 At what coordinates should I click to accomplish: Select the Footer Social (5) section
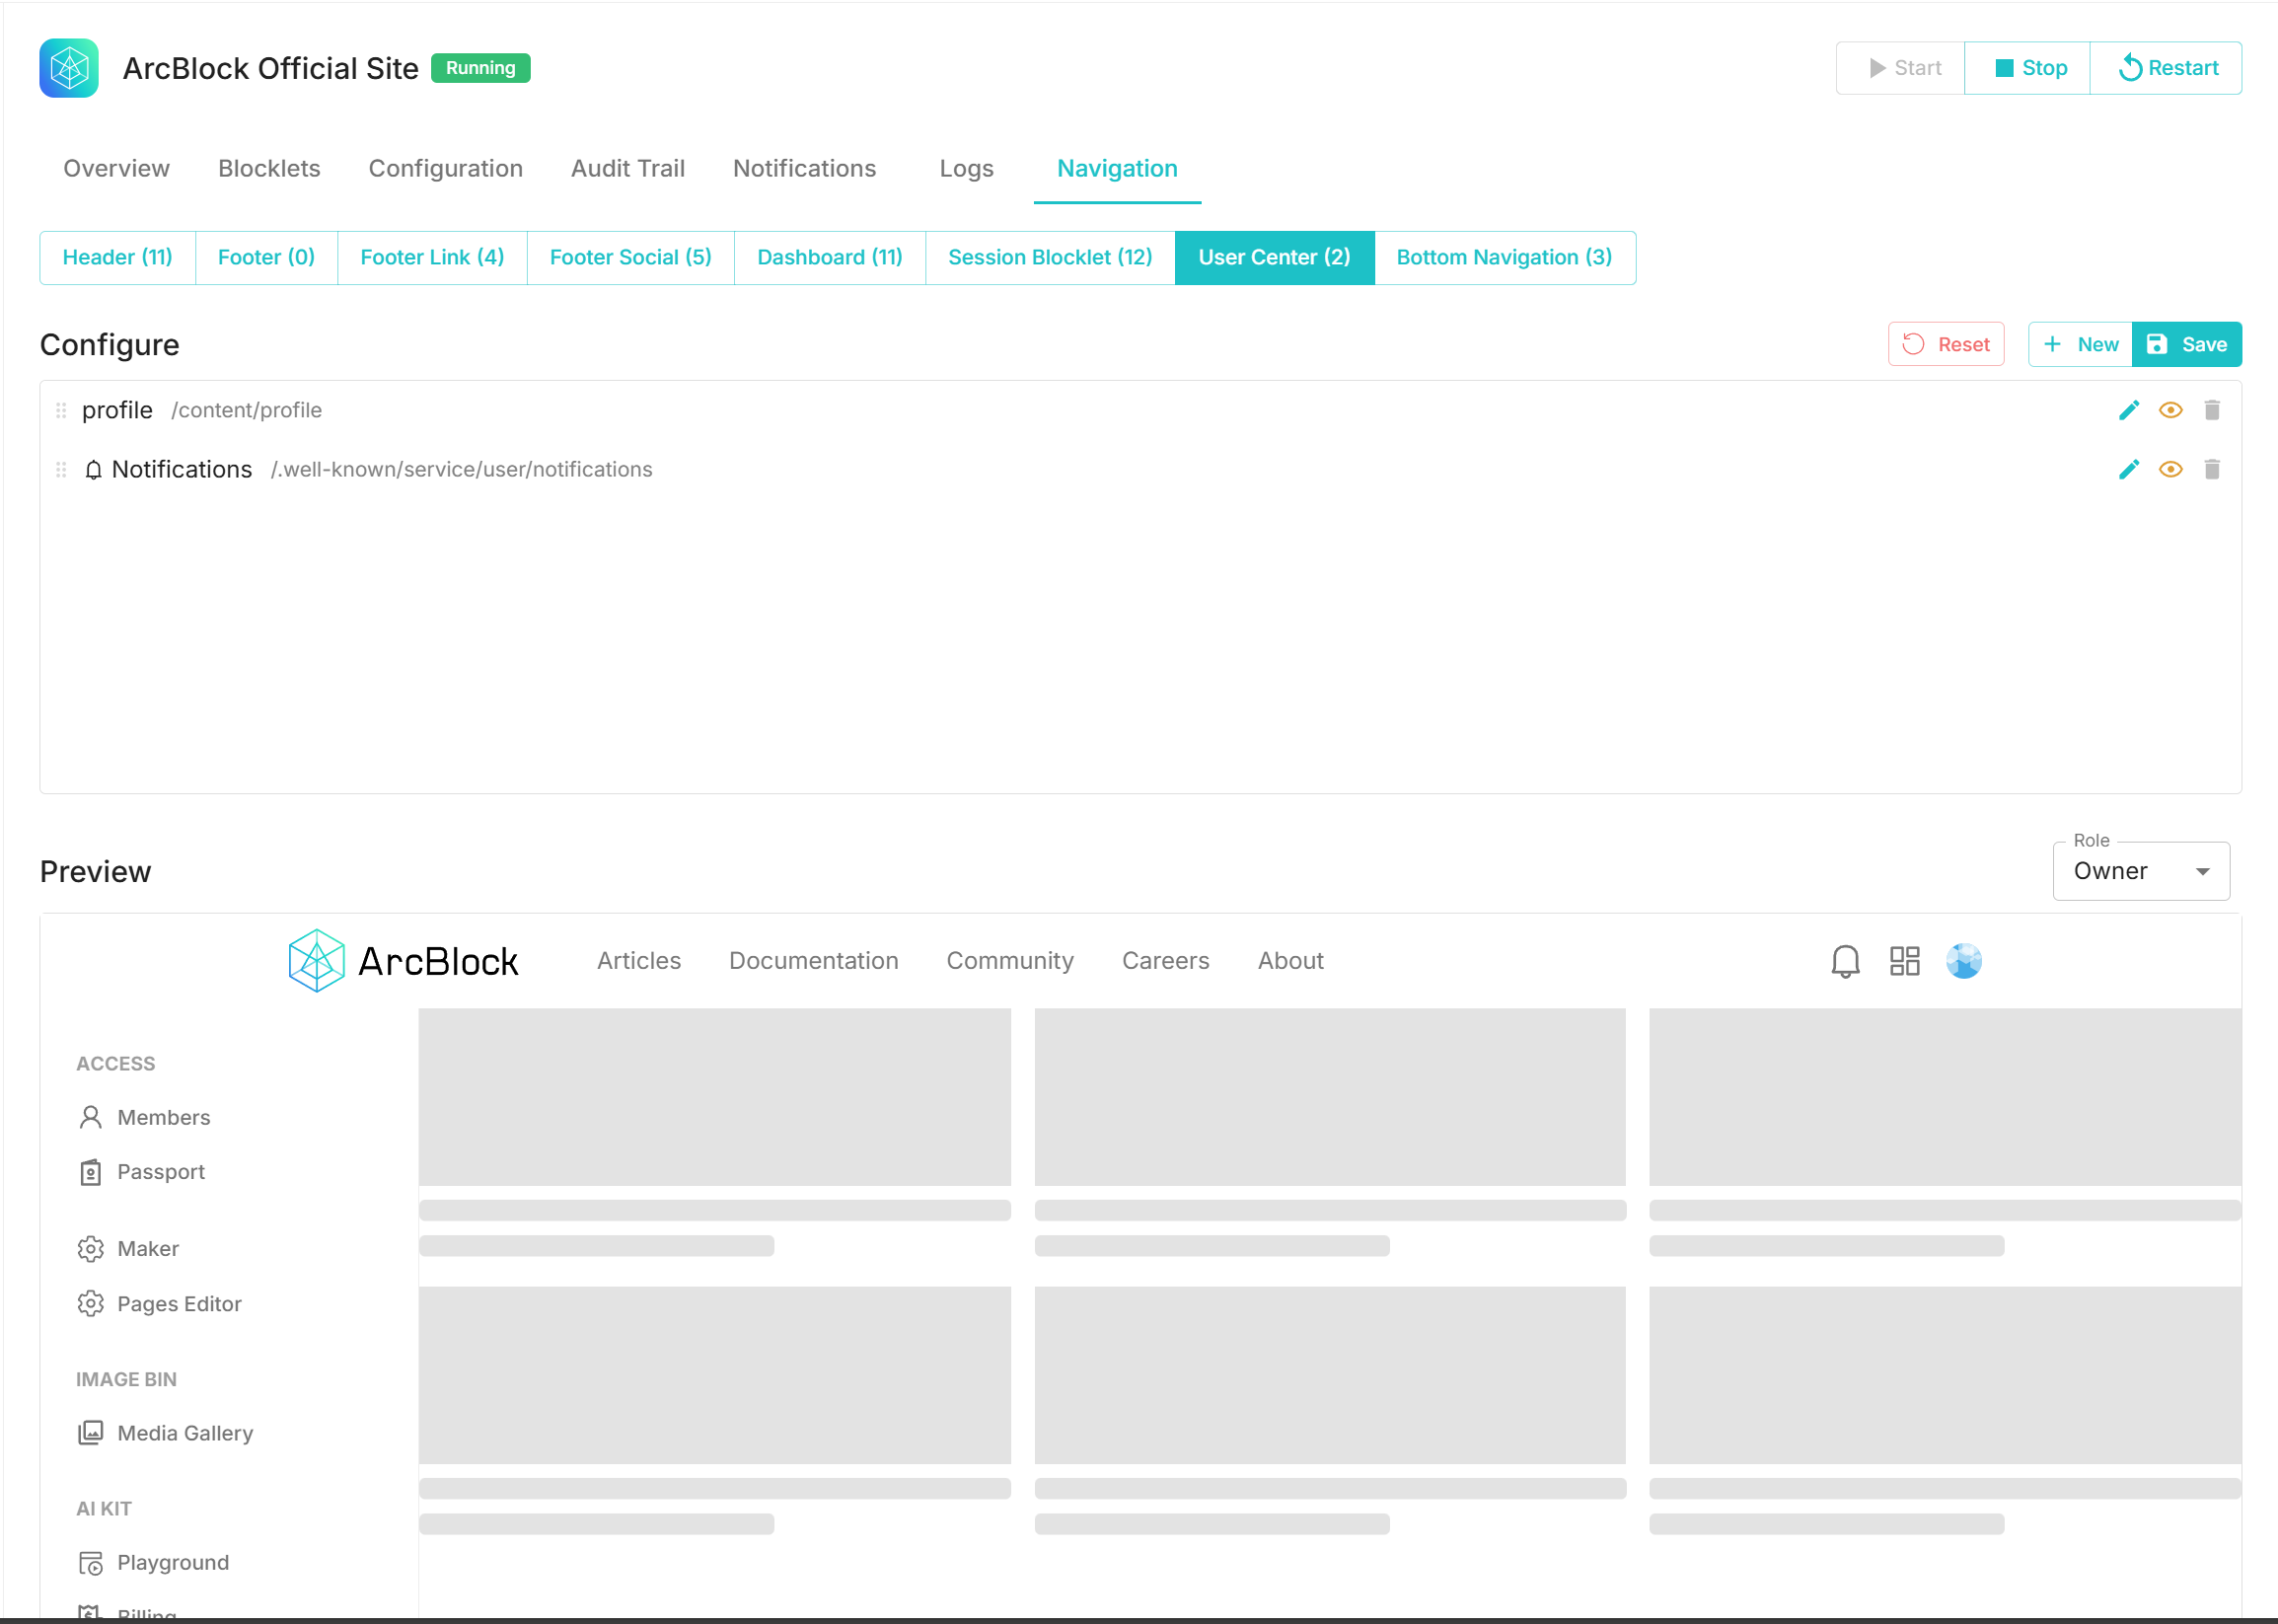click(631, 258)
